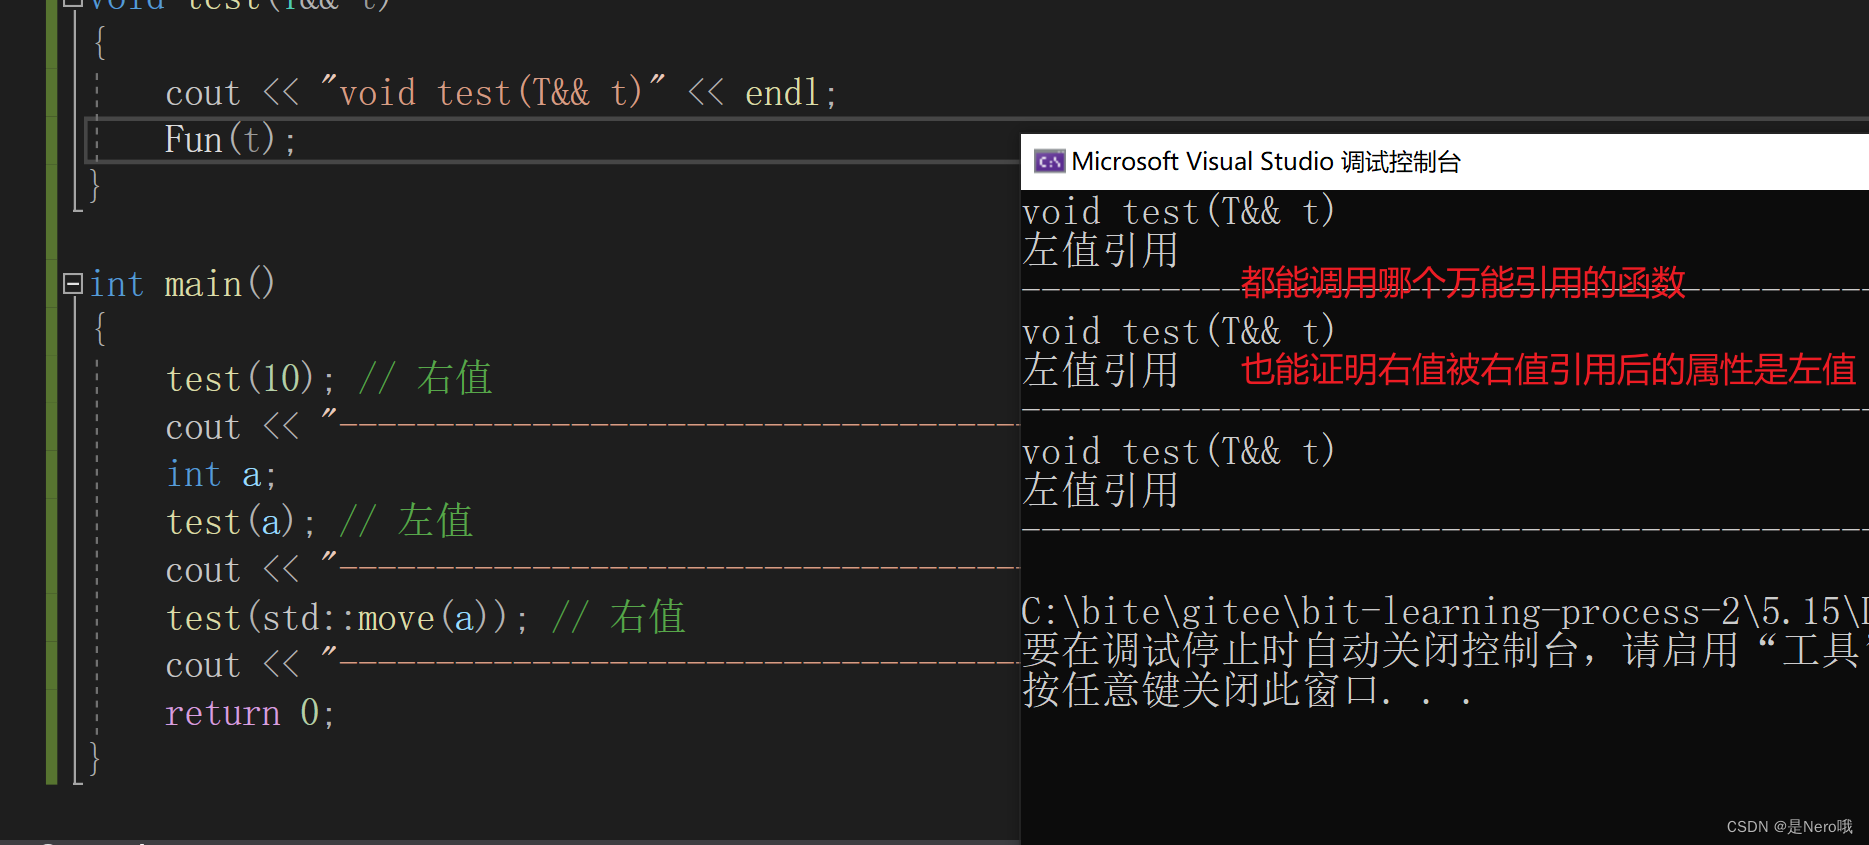Viewport: 1869px width, 845px height.
Task: Click the third 左值引用 console output line
Action: (x=1101, y=491)
